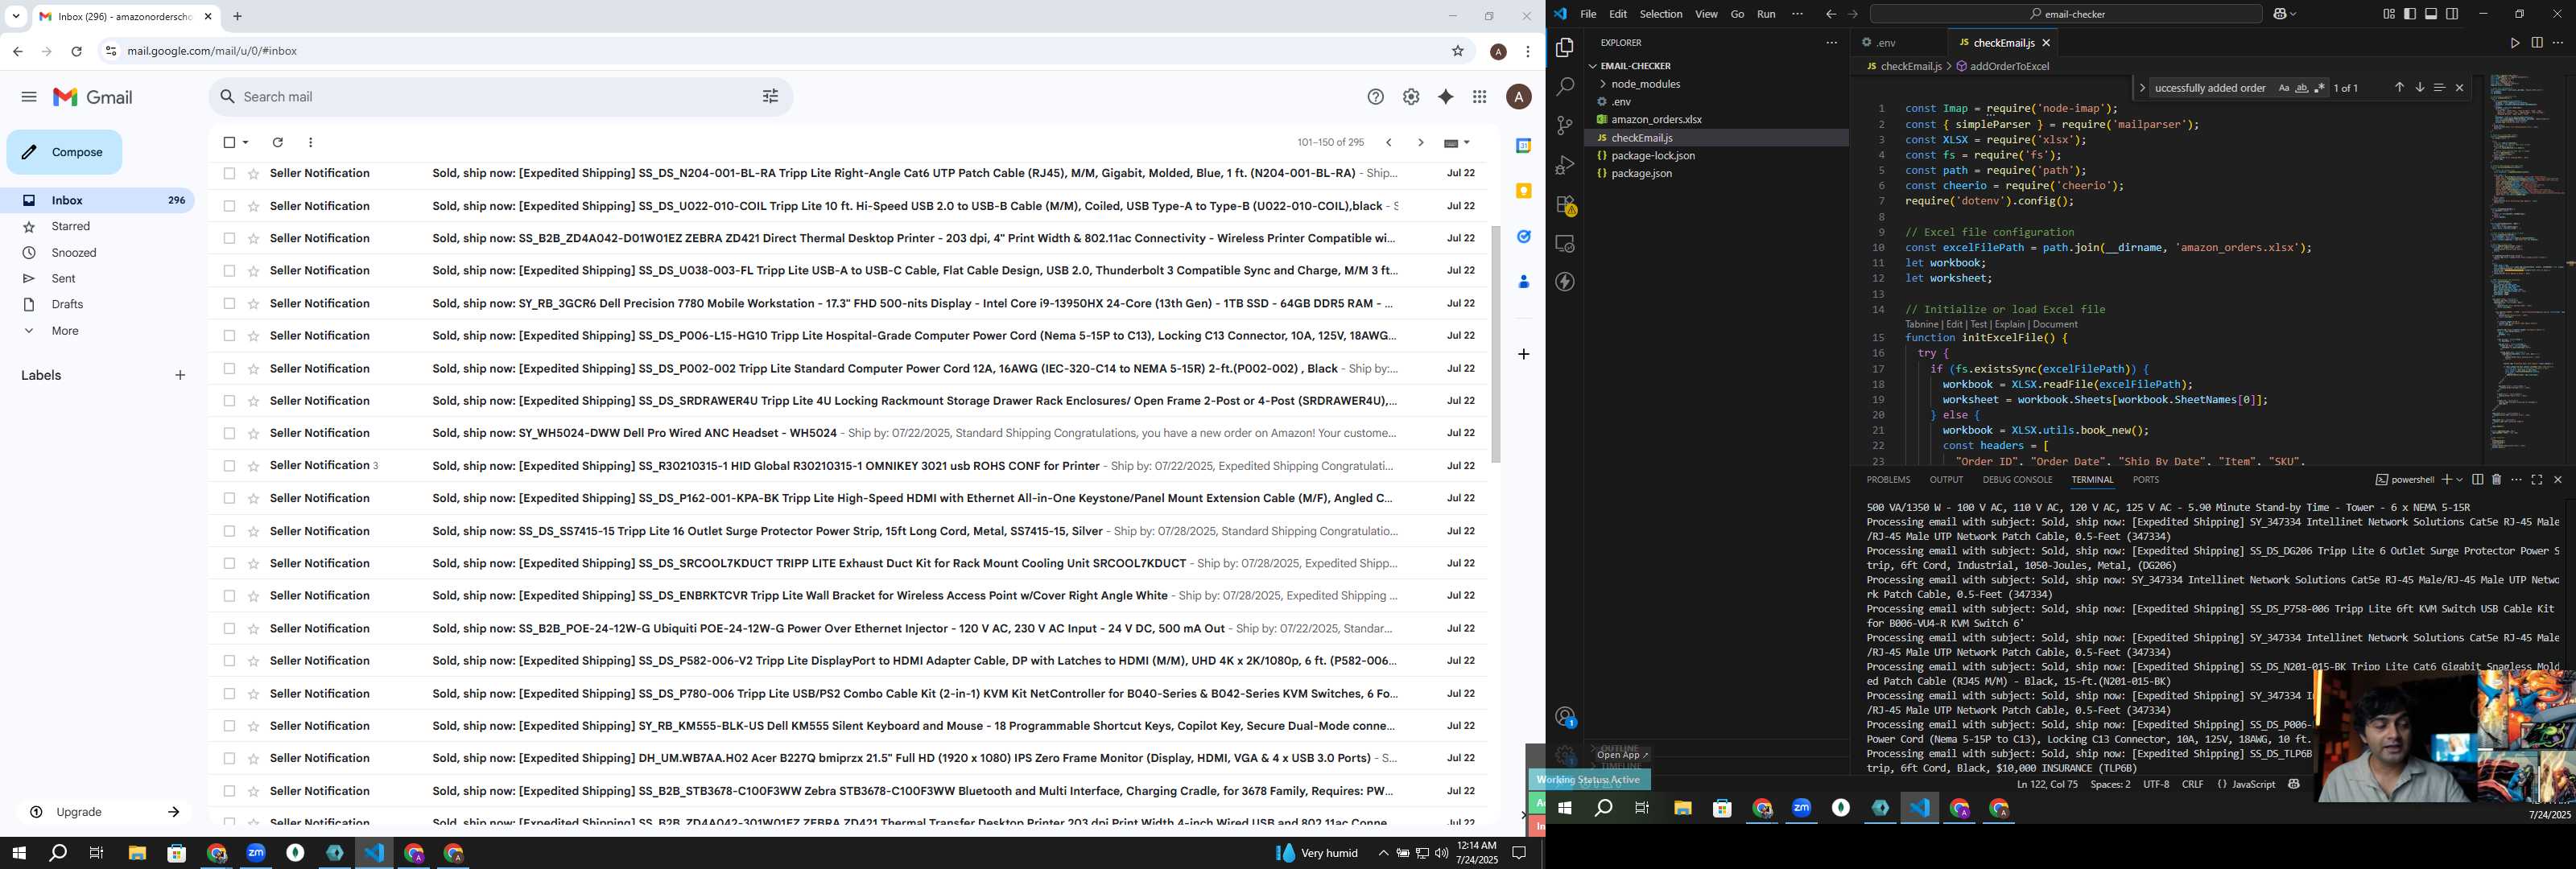Image resolution: width=2576 pixels, height=869 pixels.
Task: Run the code with the editor play icon
Action: pyautogui.click(x=2514, y=43)
